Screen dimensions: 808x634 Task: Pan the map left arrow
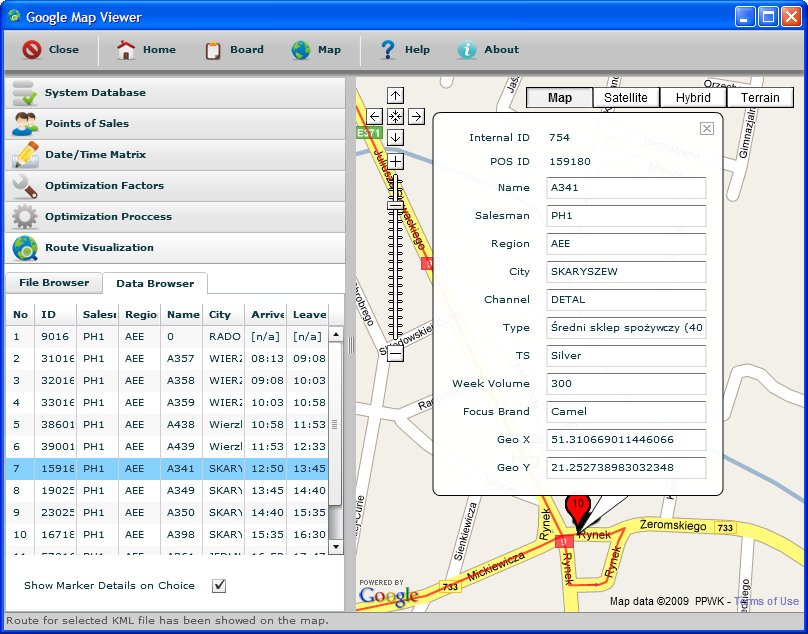pos(375,116)
